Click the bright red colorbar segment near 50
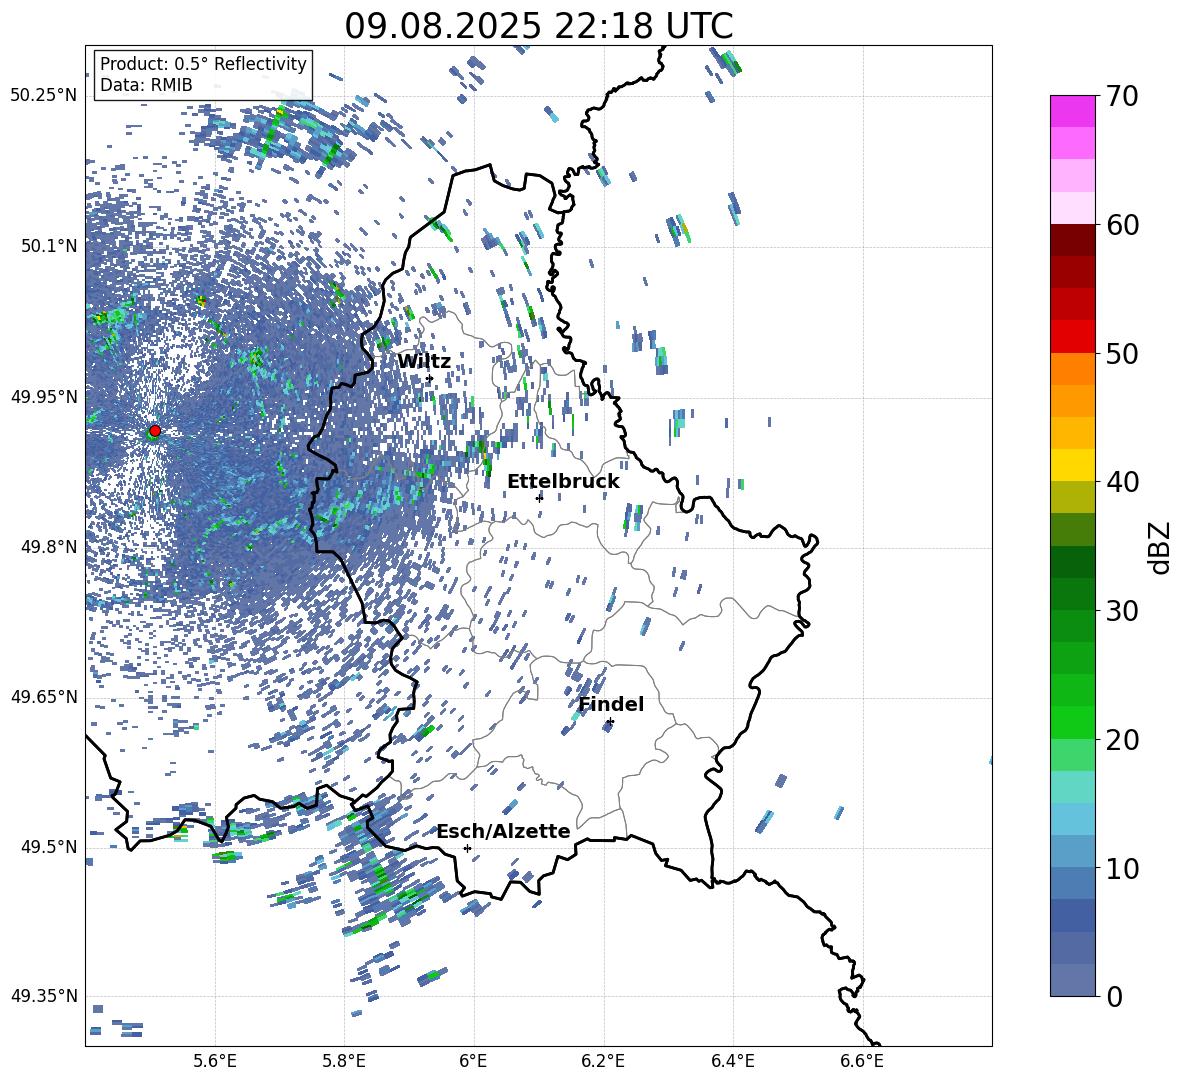Image resolution: width=1184 pixels, height=1081 pixels. coord(1072,337)
